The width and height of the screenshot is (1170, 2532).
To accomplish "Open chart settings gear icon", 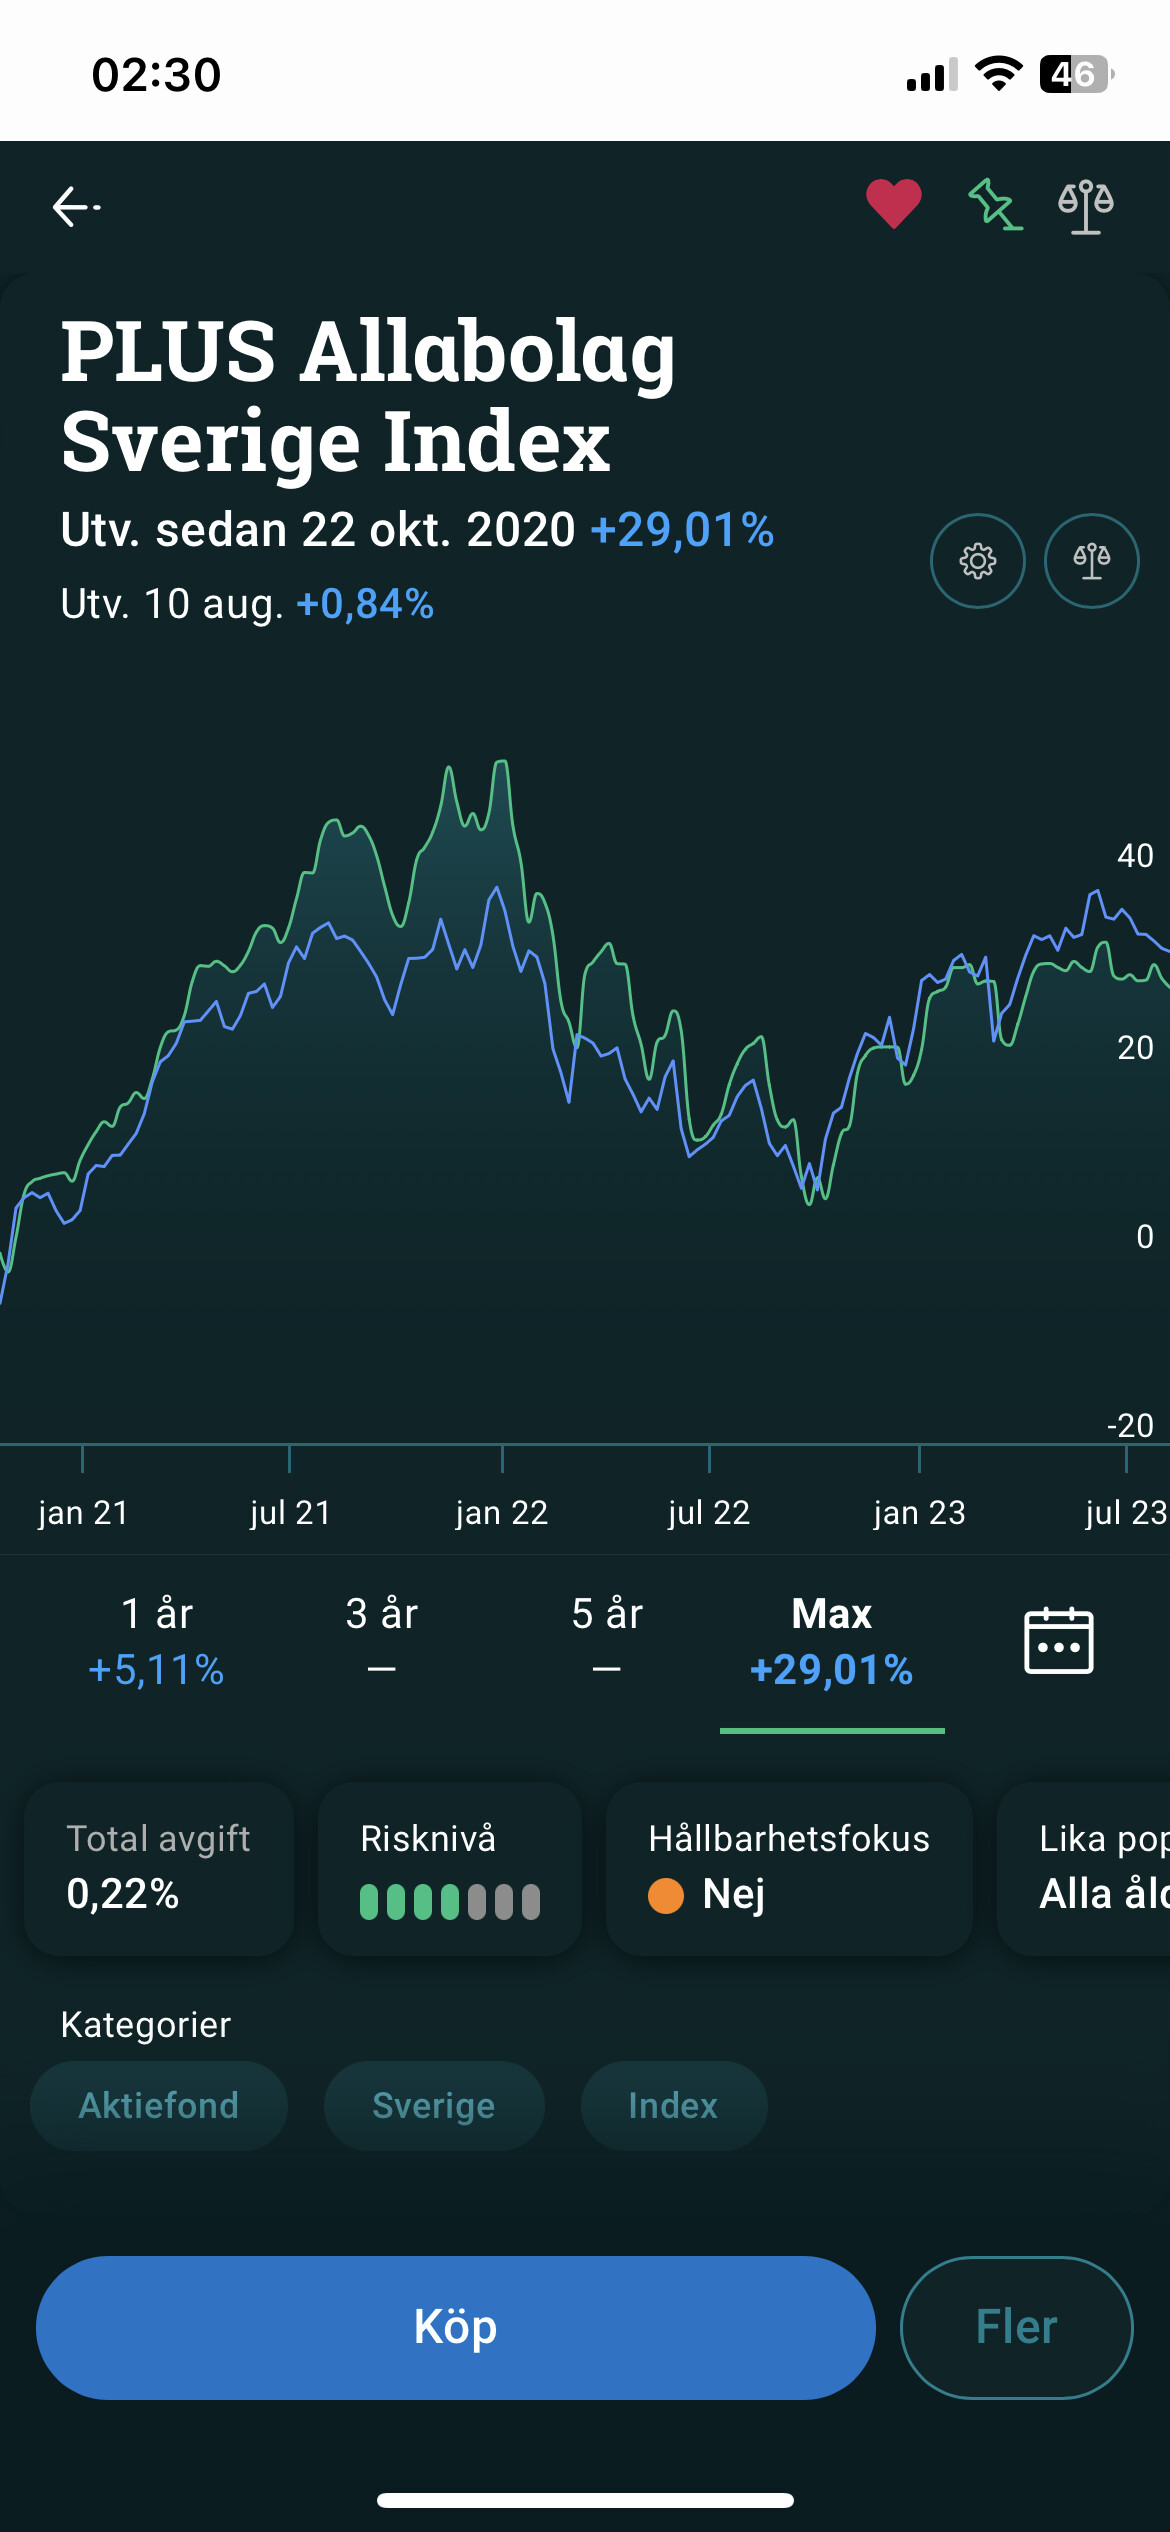I will [x=977, y=561].
